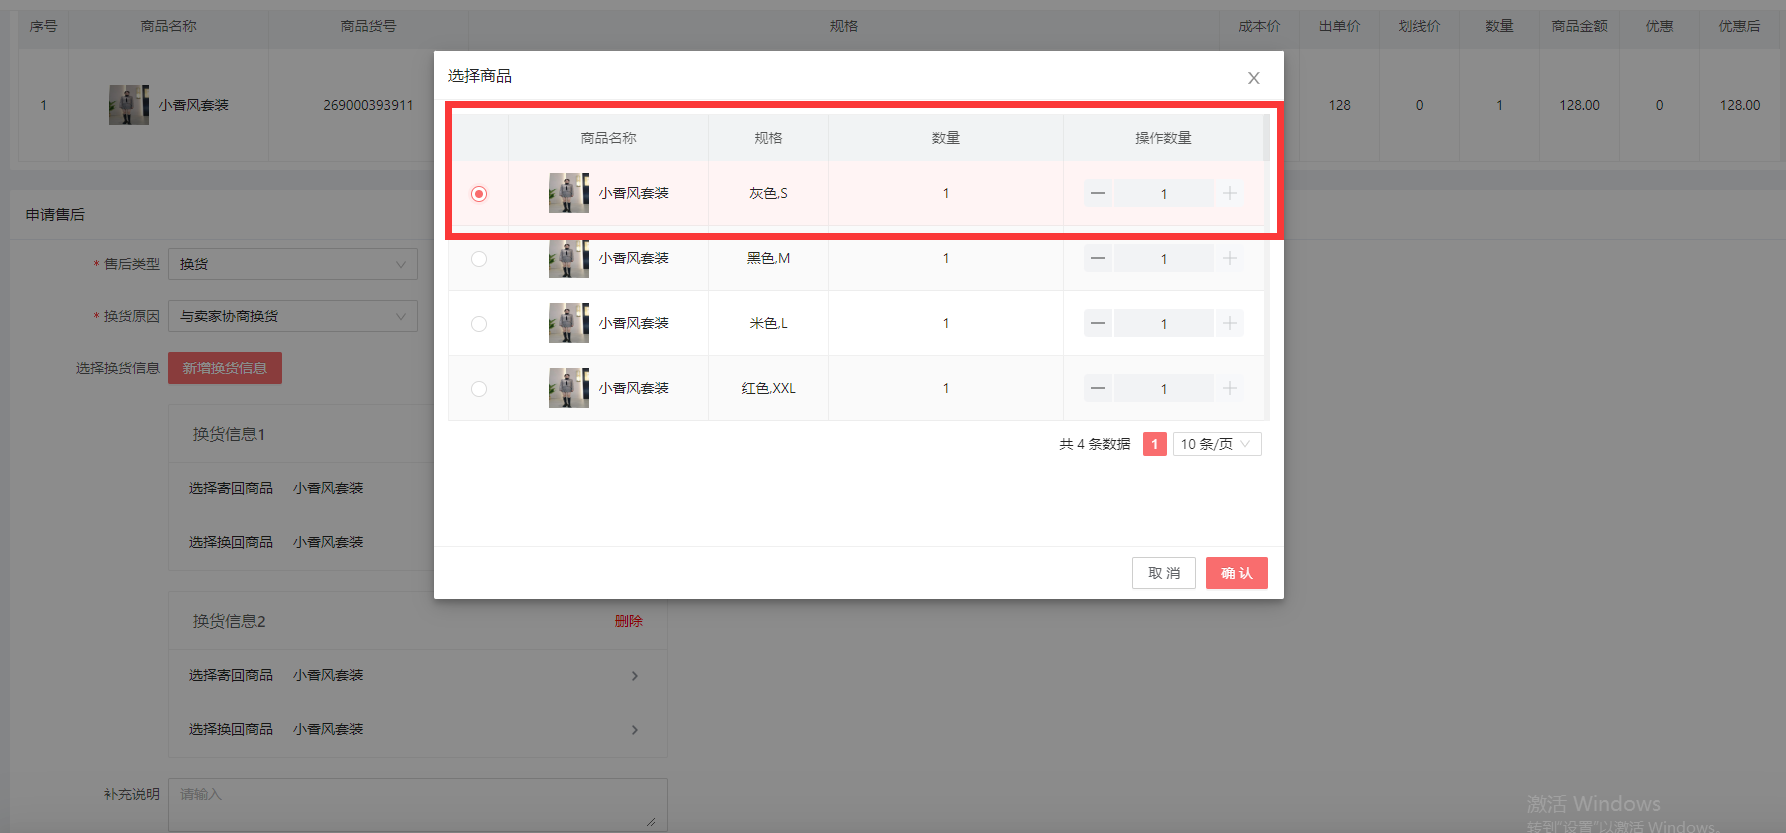Open the 10 条/页 page size dropdown

tap(1216, 444)
